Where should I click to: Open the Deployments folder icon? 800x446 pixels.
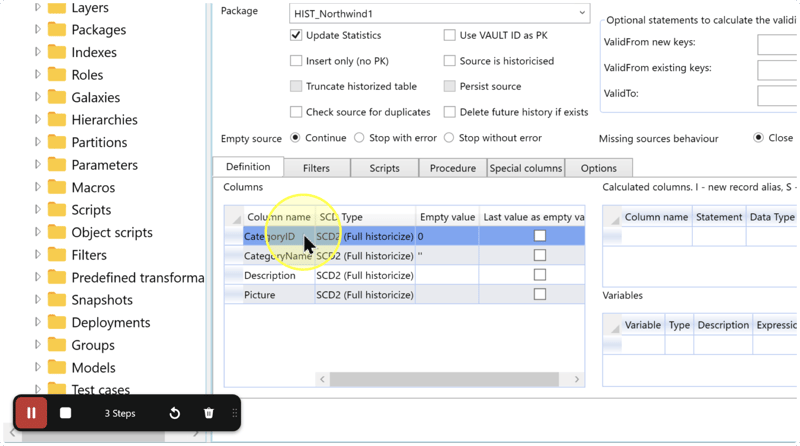click(57, 323)
